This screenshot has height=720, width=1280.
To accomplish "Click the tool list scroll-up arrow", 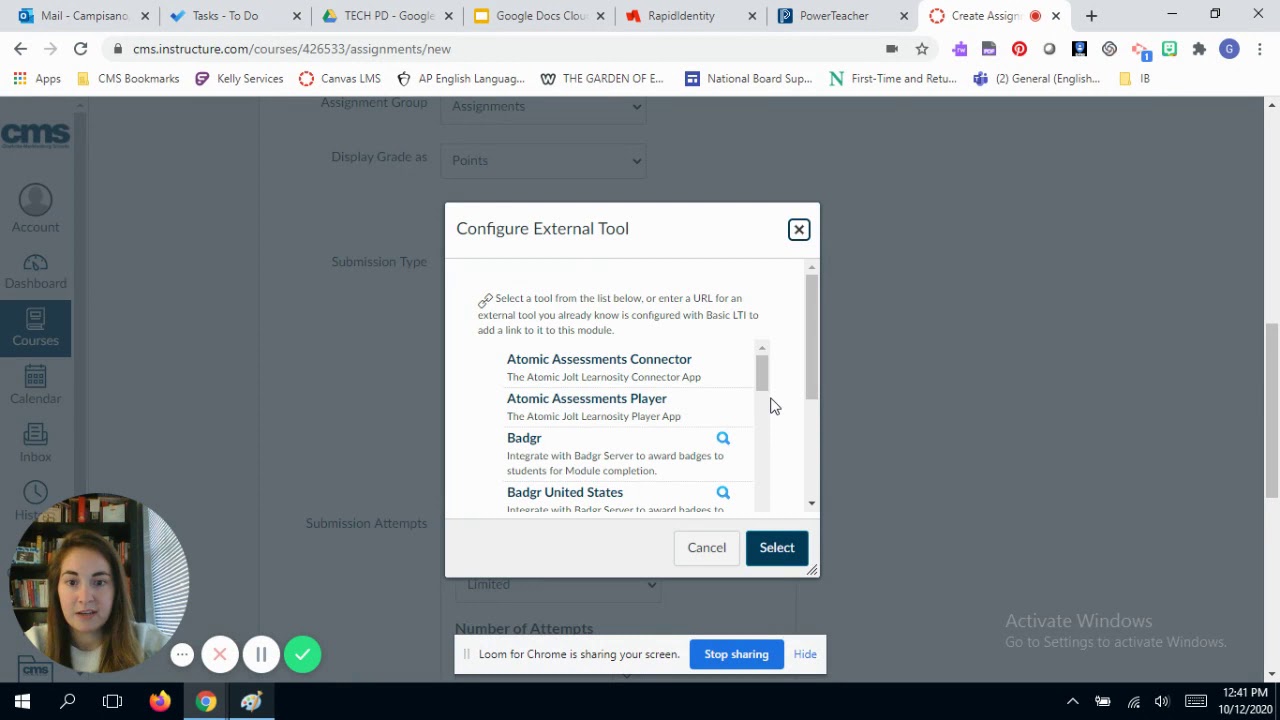I will [762, 347].
